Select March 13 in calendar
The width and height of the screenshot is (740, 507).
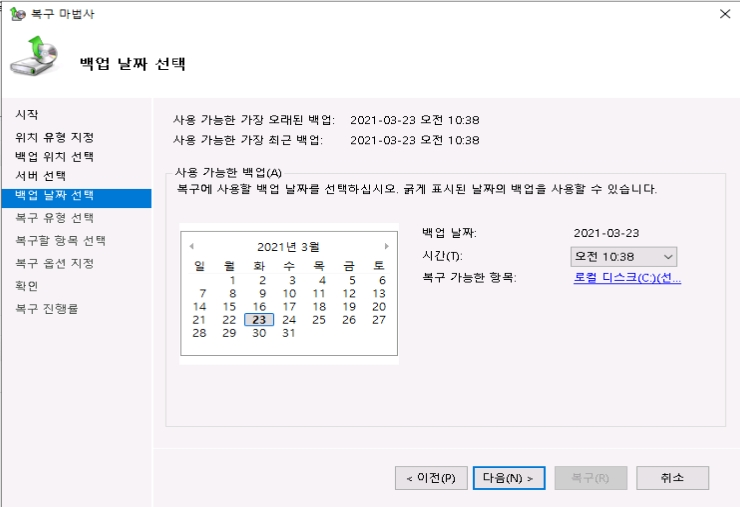pos(379,293)
